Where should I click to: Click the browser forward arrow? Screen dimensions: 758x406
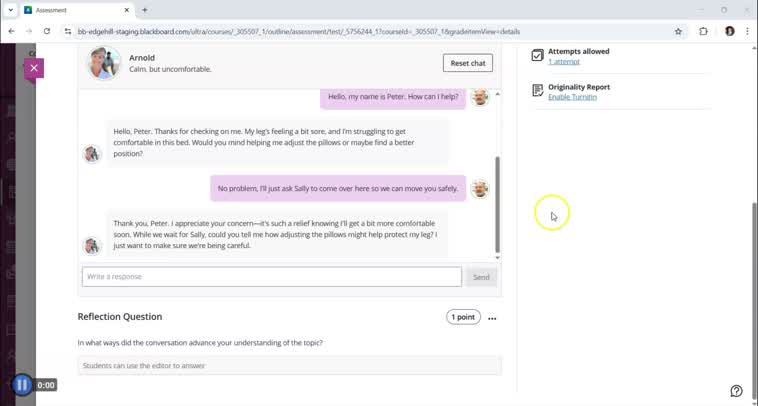[29, 31]
